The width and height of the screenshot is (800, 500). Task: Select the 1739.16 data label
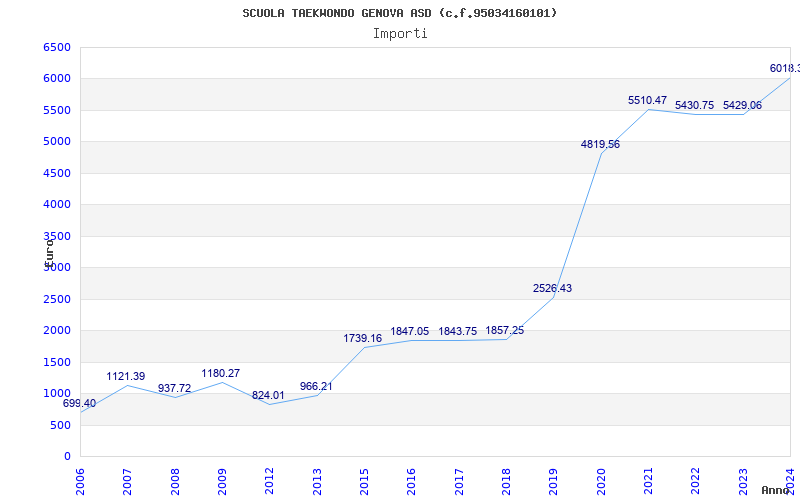click(362, 338)
